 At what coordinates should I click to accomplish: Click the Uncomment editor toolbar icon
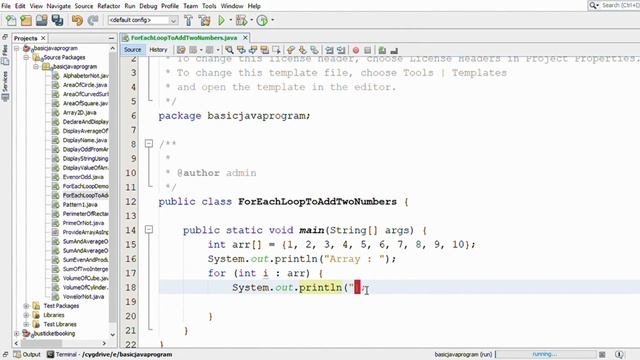(394, 50)
